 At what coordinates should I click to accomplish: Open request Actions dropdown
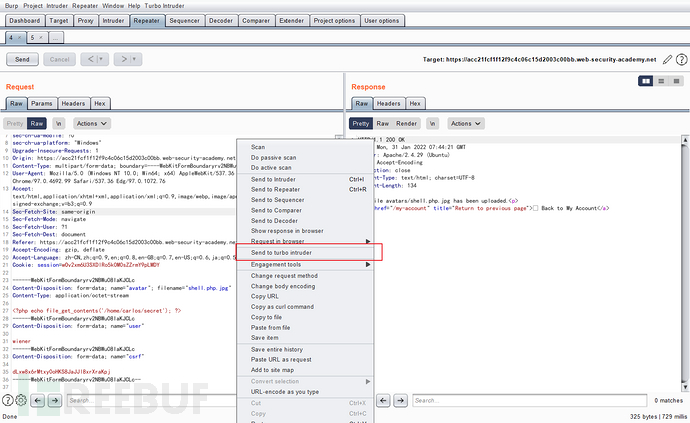[x=92, y=124]
